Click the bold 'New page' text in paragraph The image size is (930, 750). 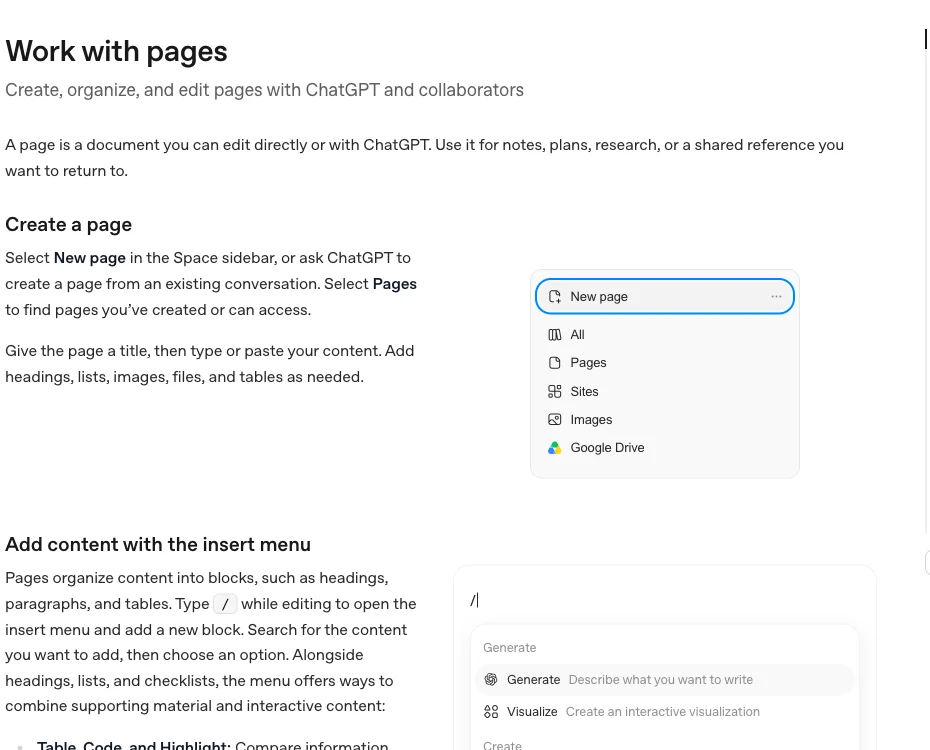(x=90, y=258)
